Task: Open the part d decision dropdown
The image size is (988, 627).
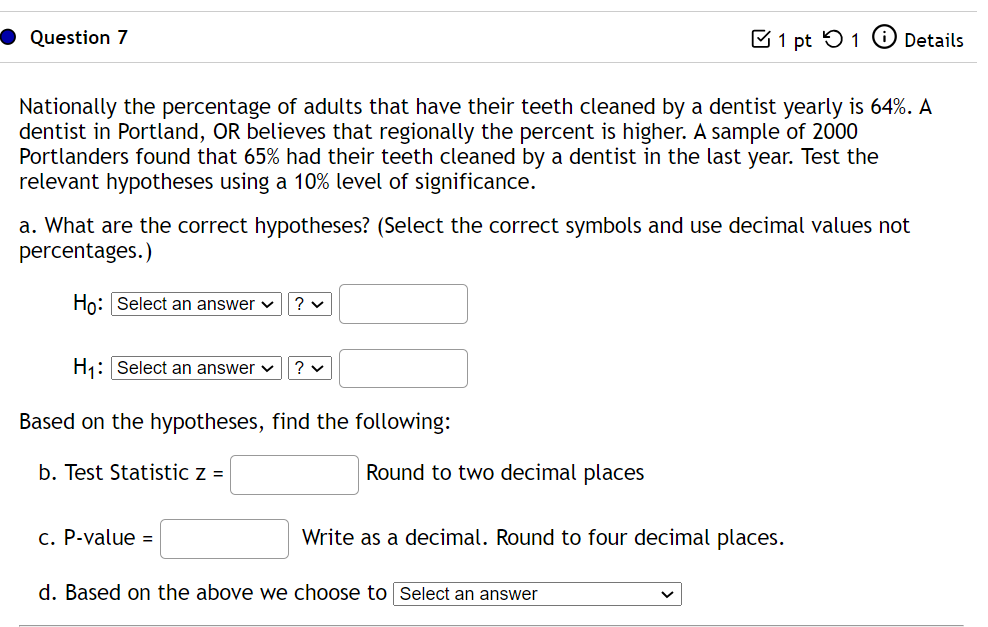Action: [537, 594]
